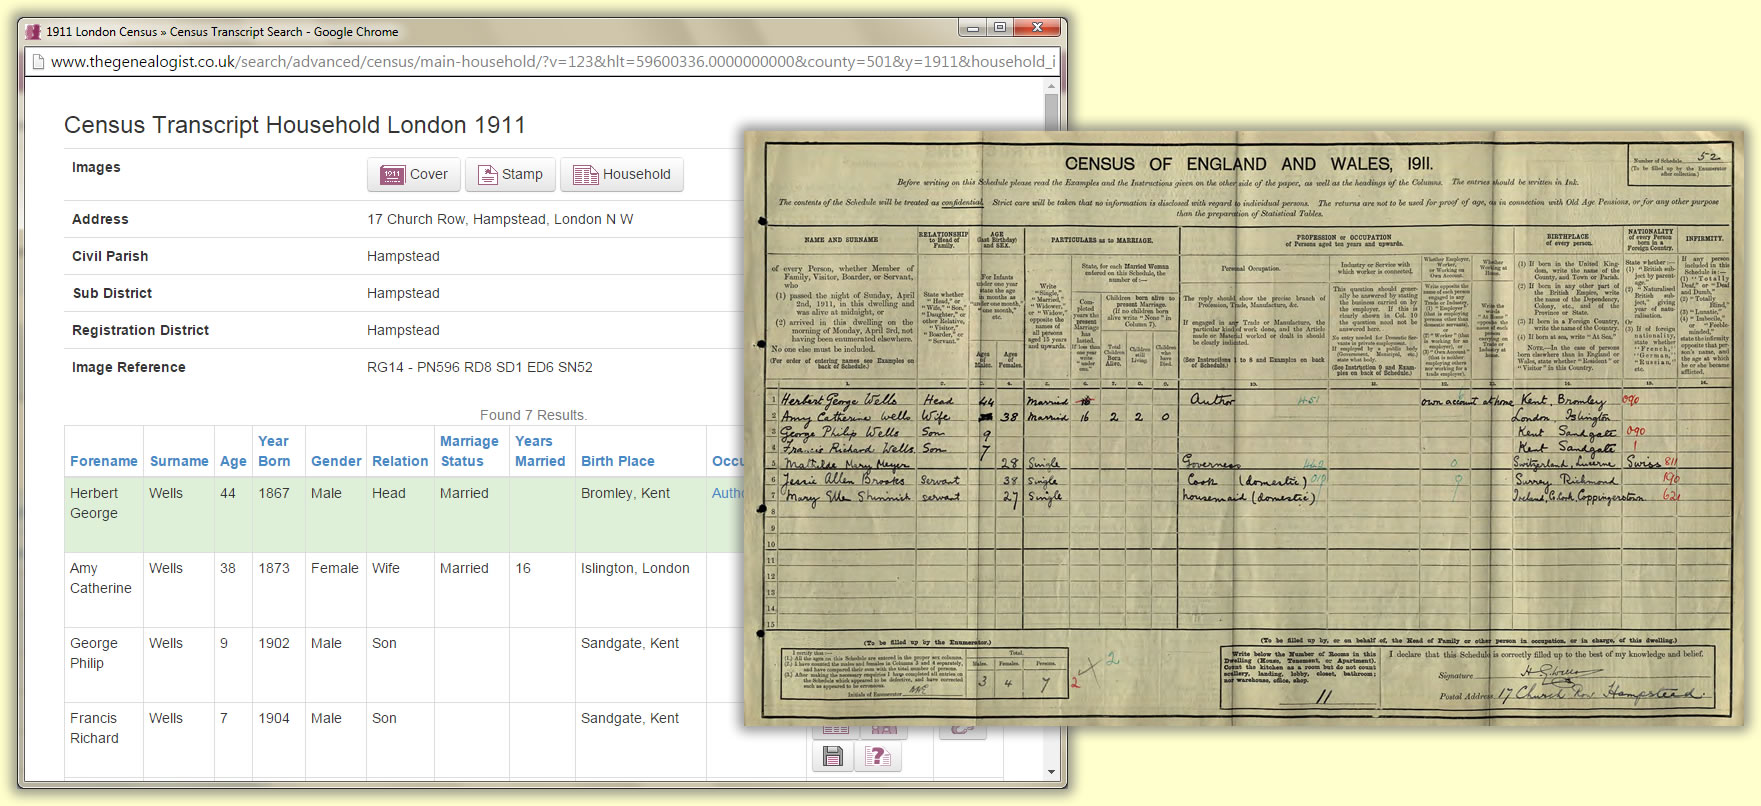
Task: Click 'RG14 - PN596 RD8 SD1 ED6 SN52' reference
Action: (x=480, y=367)
